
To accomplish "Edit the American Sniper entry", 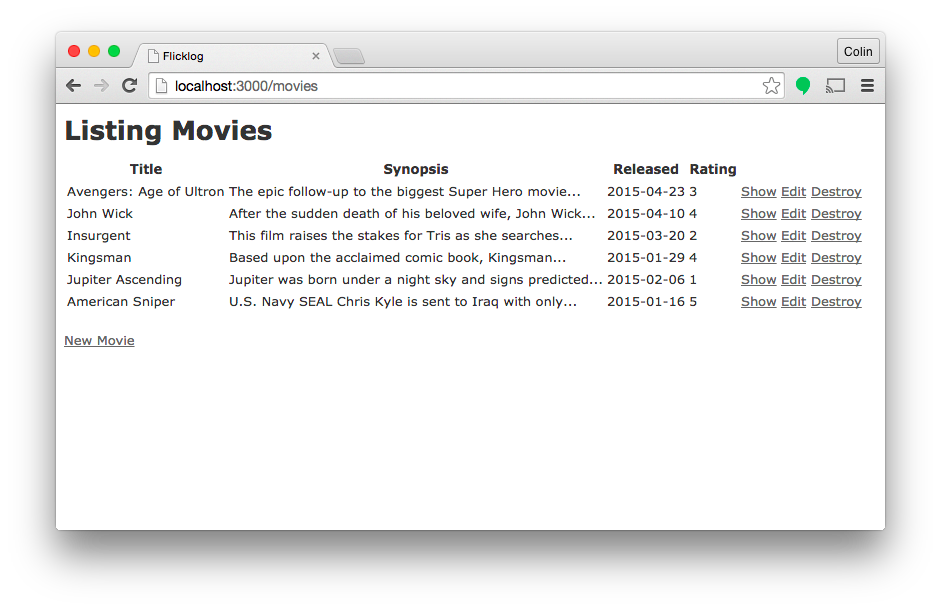I will (x=793, y=301).
